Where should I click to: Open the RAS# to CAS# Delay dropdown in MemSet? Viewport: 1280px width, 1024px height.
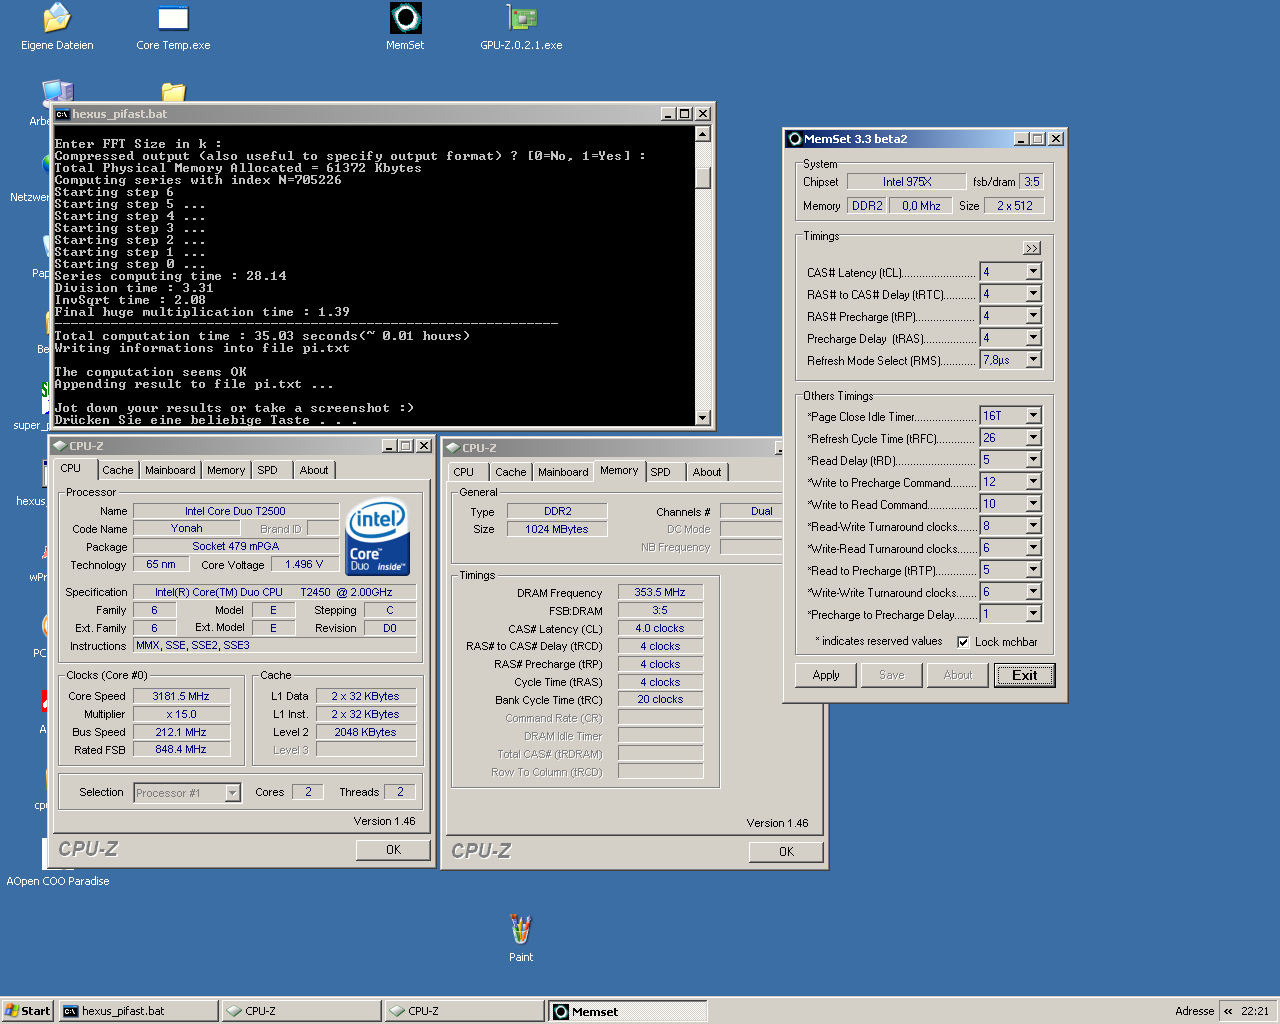coord(1033,294)
